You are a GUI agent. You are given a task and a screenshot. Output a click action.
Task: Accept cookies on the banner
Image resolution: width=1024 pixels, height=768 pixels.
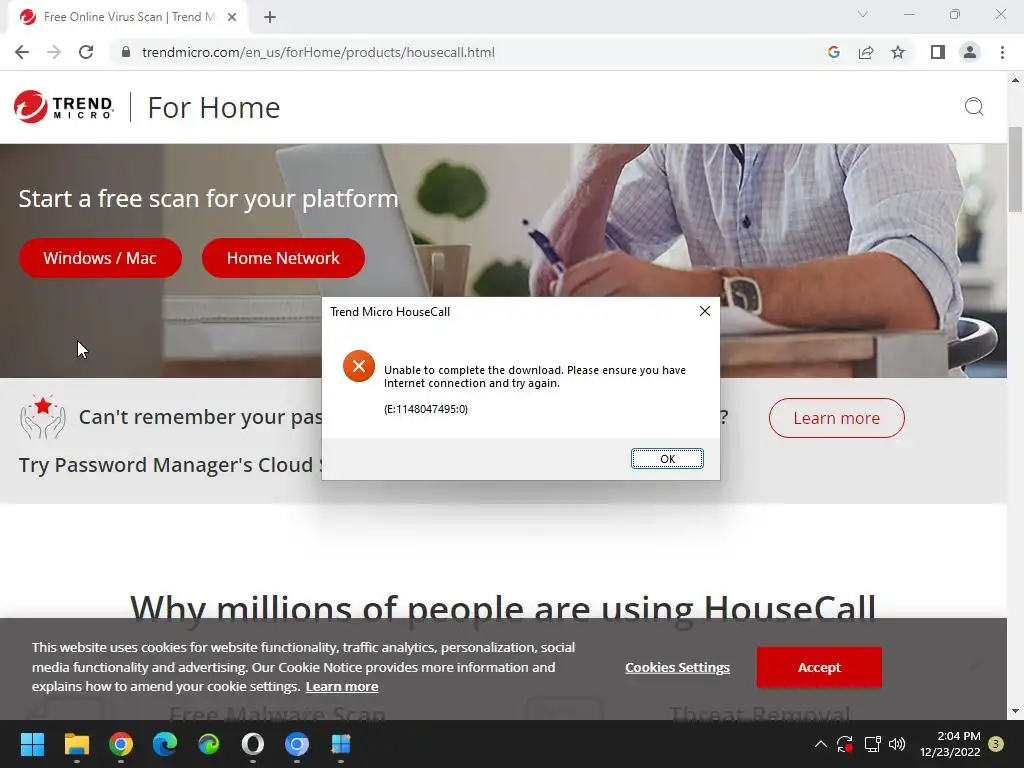(819, 667)
